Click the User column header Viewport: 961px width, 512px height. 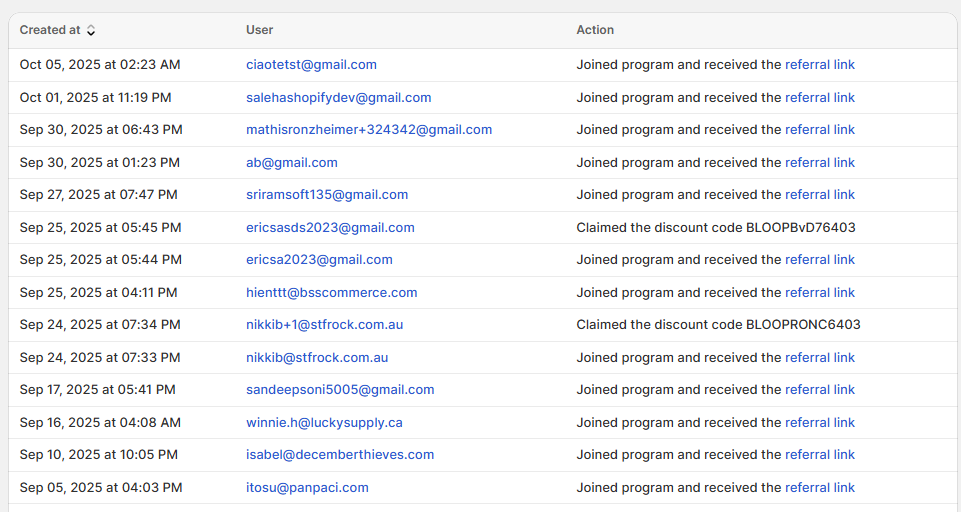[x=259, y=30]
